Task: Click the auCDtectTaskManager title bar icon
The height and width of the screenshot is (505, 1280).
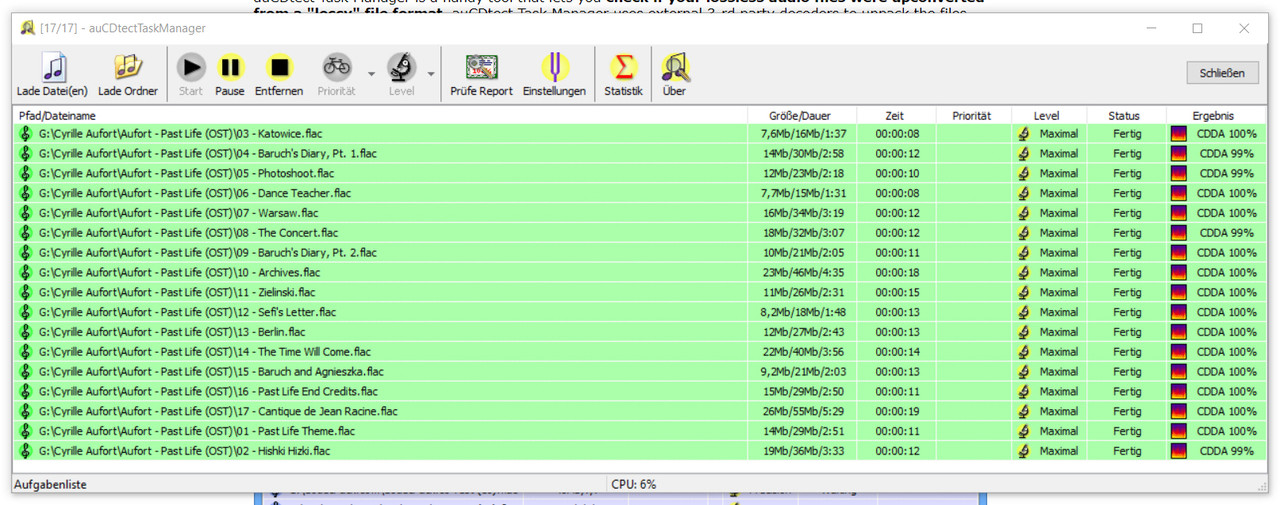Action: click(x=27, y=28)
